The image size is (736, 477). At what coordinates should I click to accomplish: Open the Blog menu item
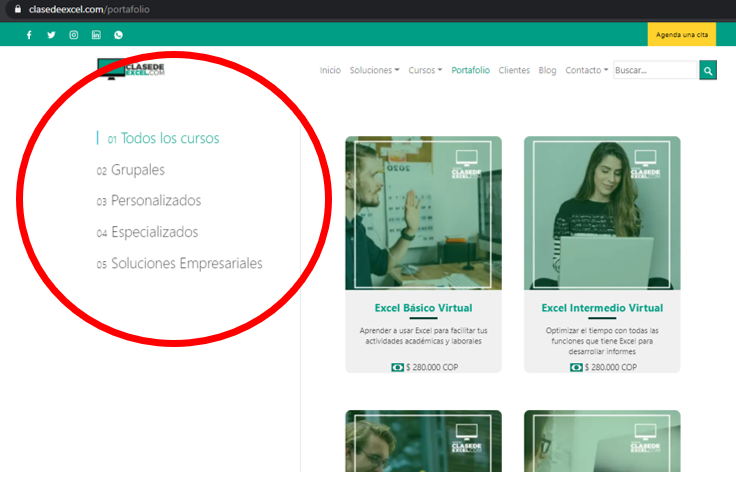(x=547, y=70)
